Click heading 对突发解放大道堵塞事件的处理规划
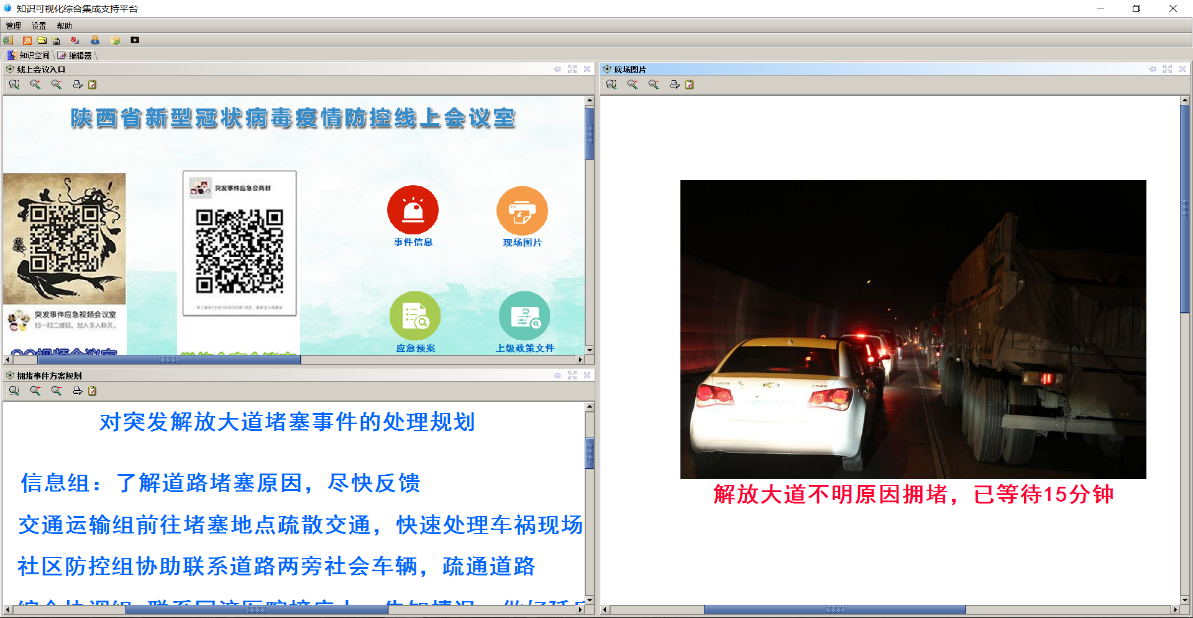 click(x=288, y=422)
